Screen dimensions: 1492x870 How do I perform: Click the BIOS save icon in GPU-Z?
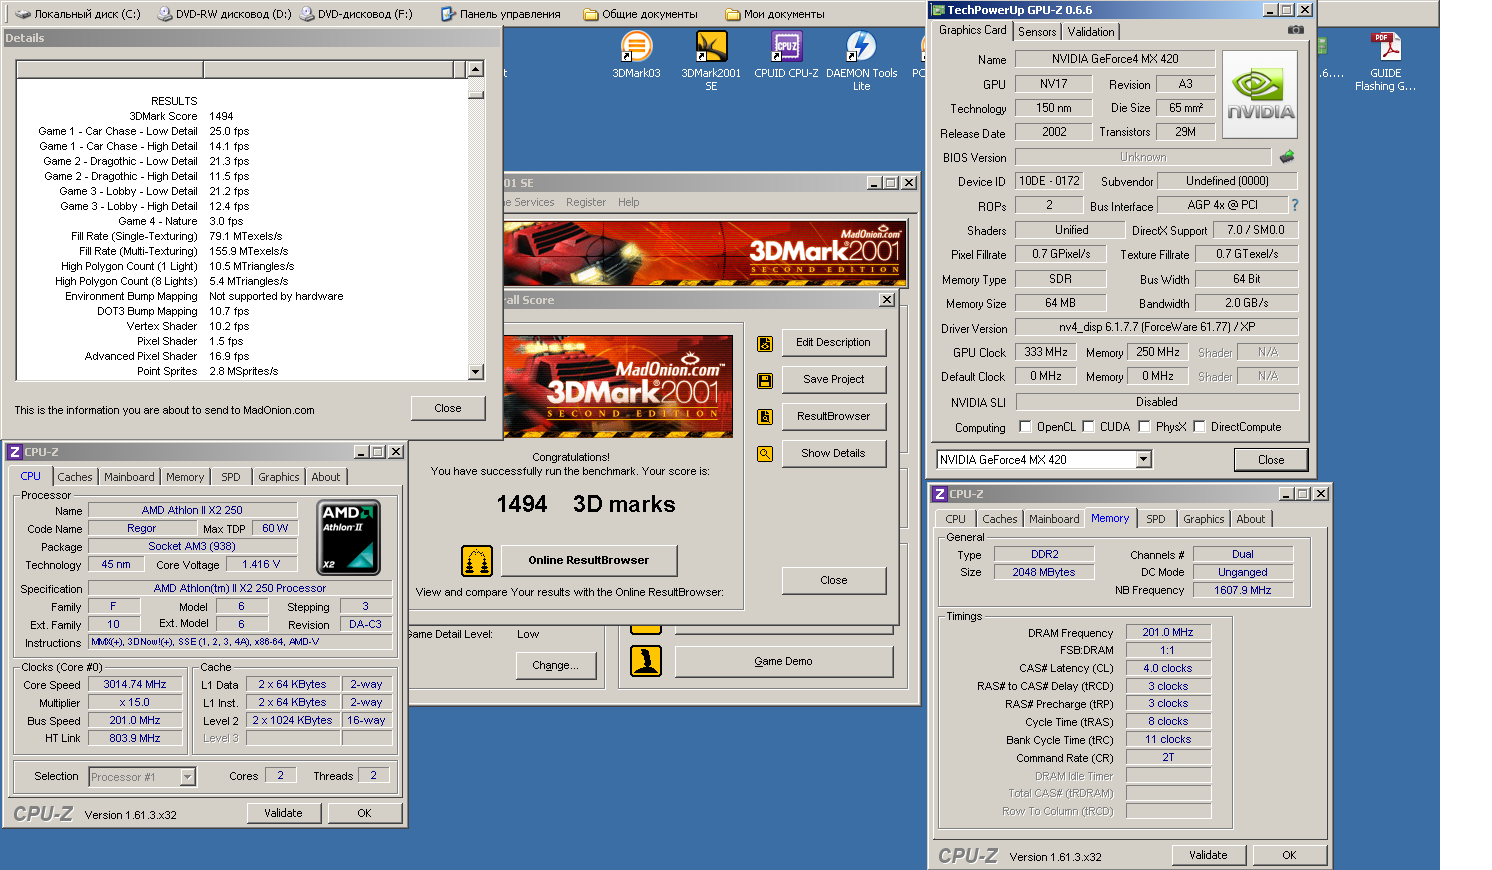[x=1287, y=156]
